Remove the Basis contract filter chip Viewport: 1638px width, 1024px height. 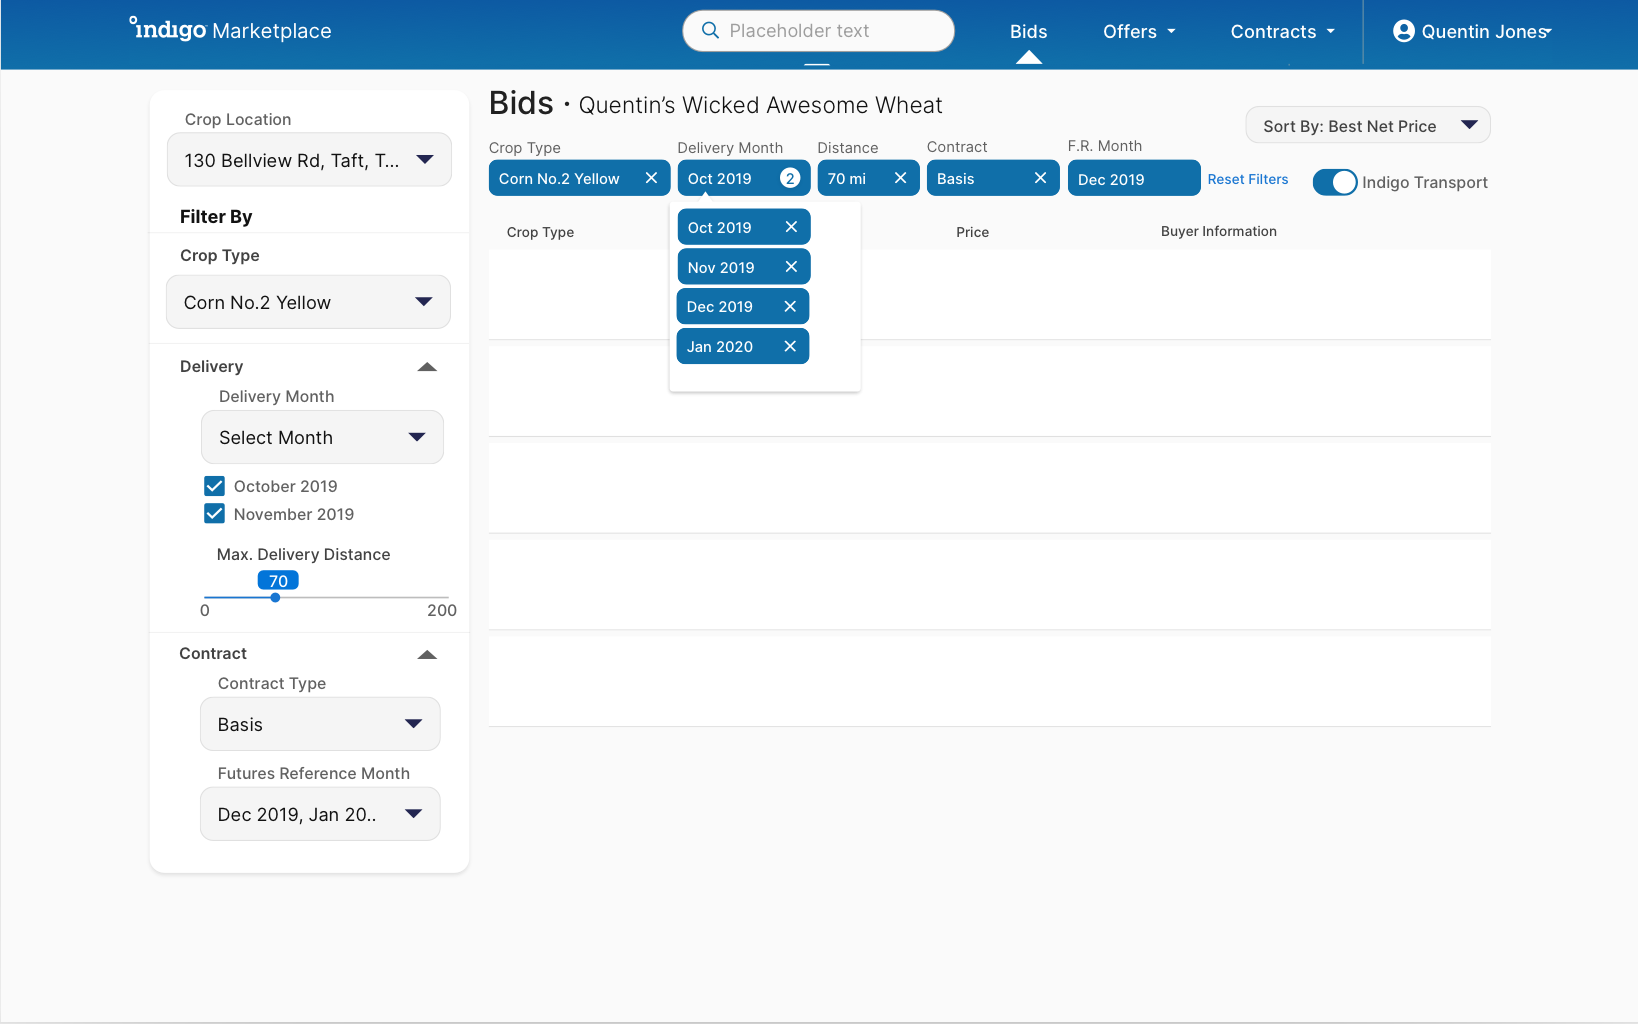pyautogui.click(x=1040, y=178)
